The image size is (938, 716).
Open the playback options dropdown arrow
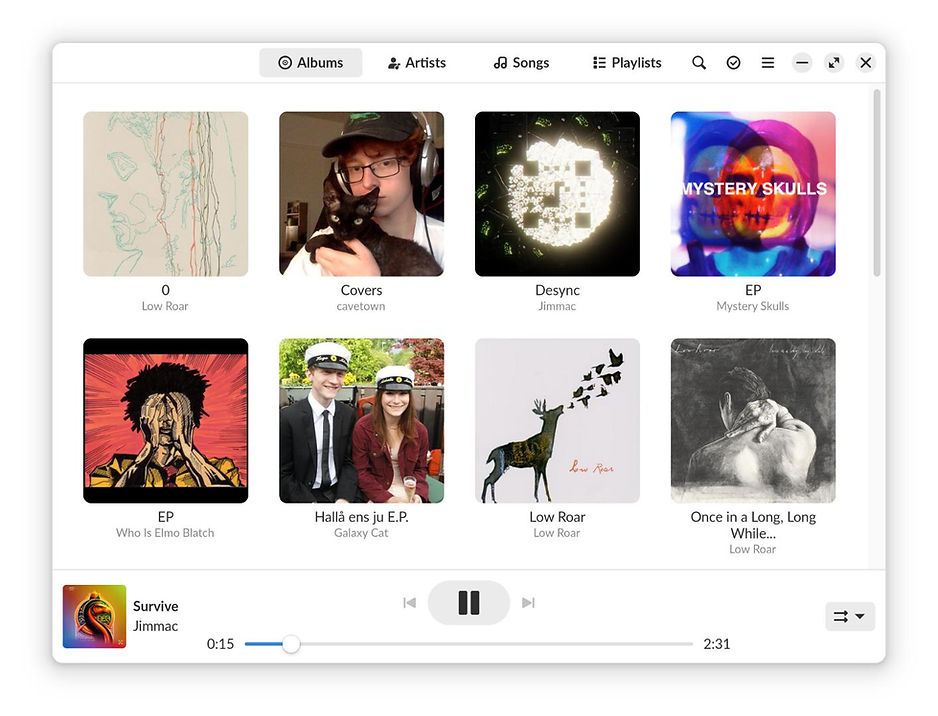[861, 617]
